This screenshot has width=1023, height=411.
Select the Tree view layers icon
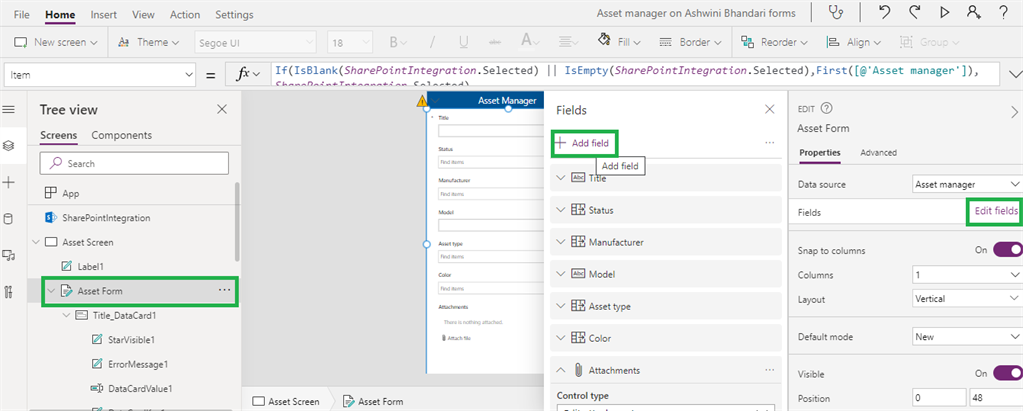[8, 145]
